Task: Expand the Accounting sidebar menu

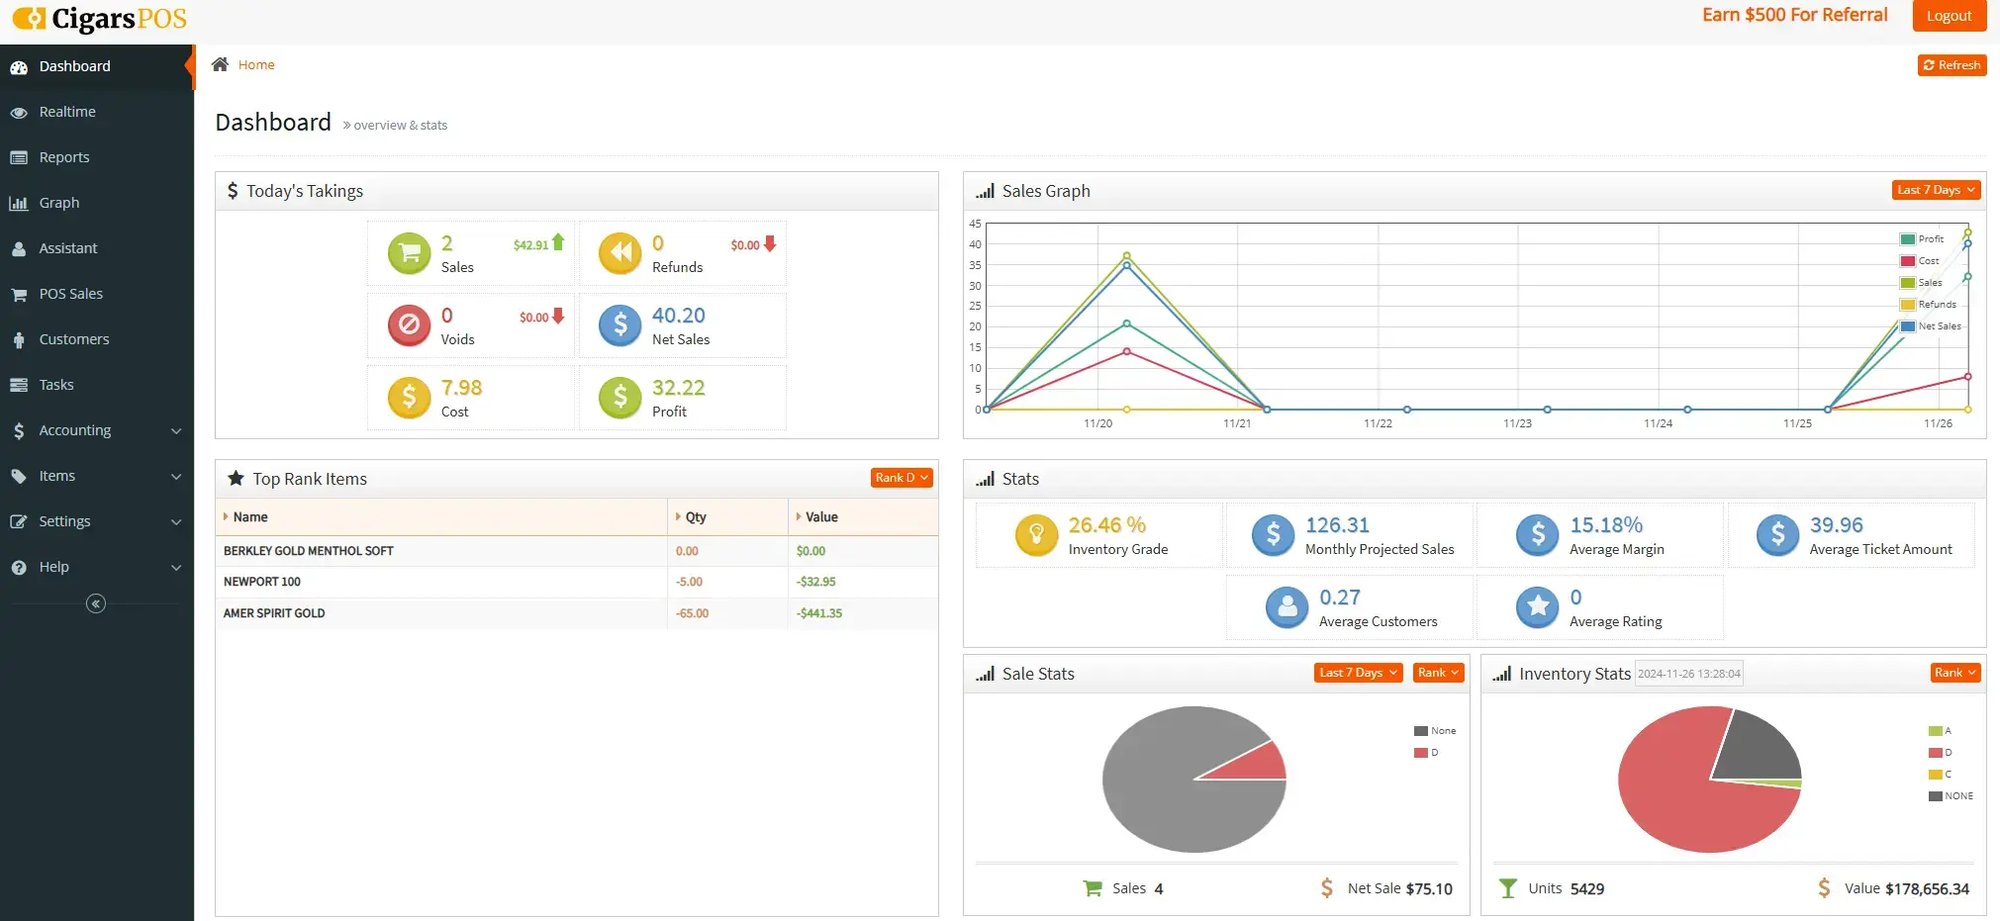Action: pyautogui.click(x=97, y=430)
